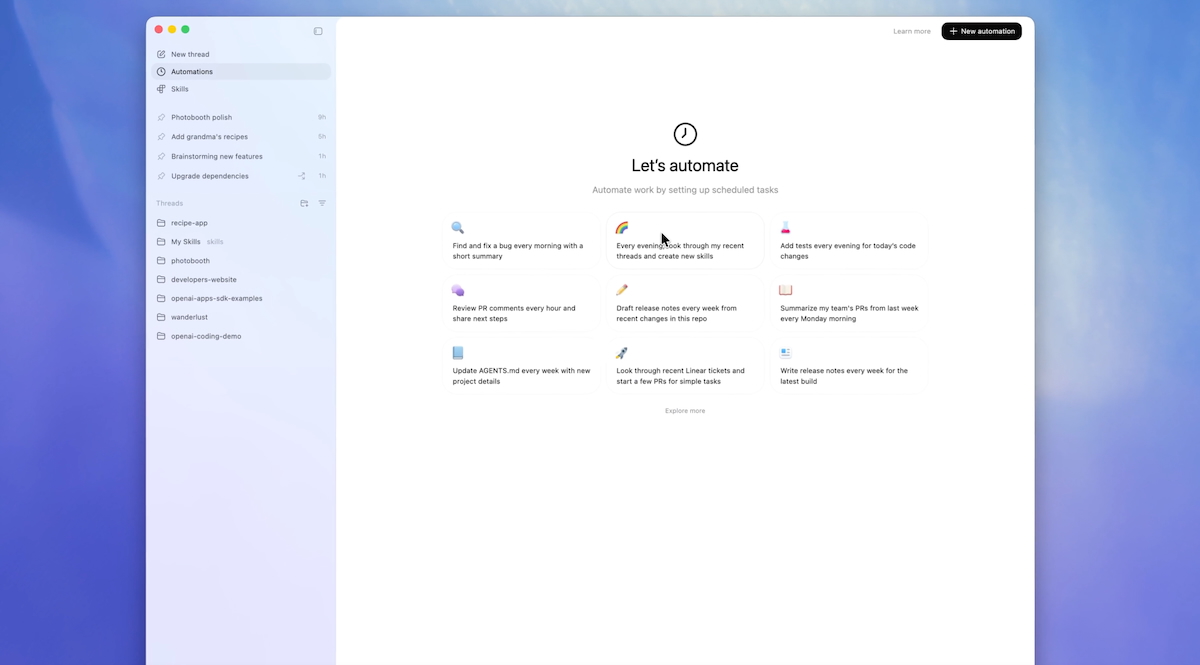Viewport: 1200px width, 665px height.
Task: Select the Automations sidebar item
Action: pyautogui.click(x=191, y=72)
